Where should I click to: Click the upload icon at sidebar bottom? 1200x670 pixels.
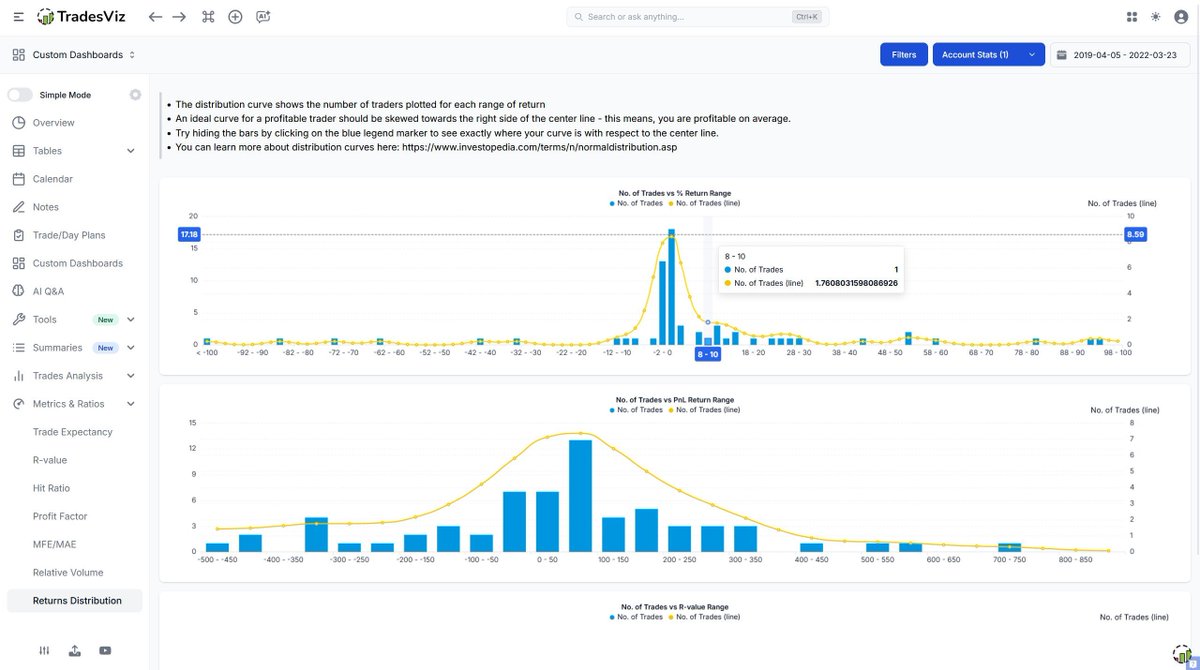pos(75,650)
